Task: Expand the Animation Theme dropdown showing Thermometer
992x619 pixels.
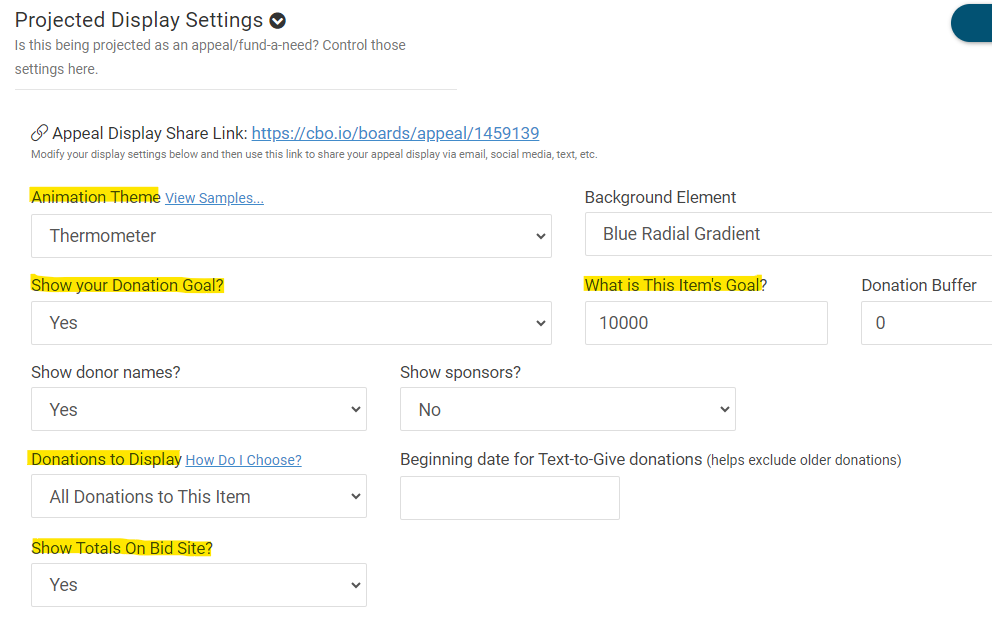Action: [x=291, y=236]
